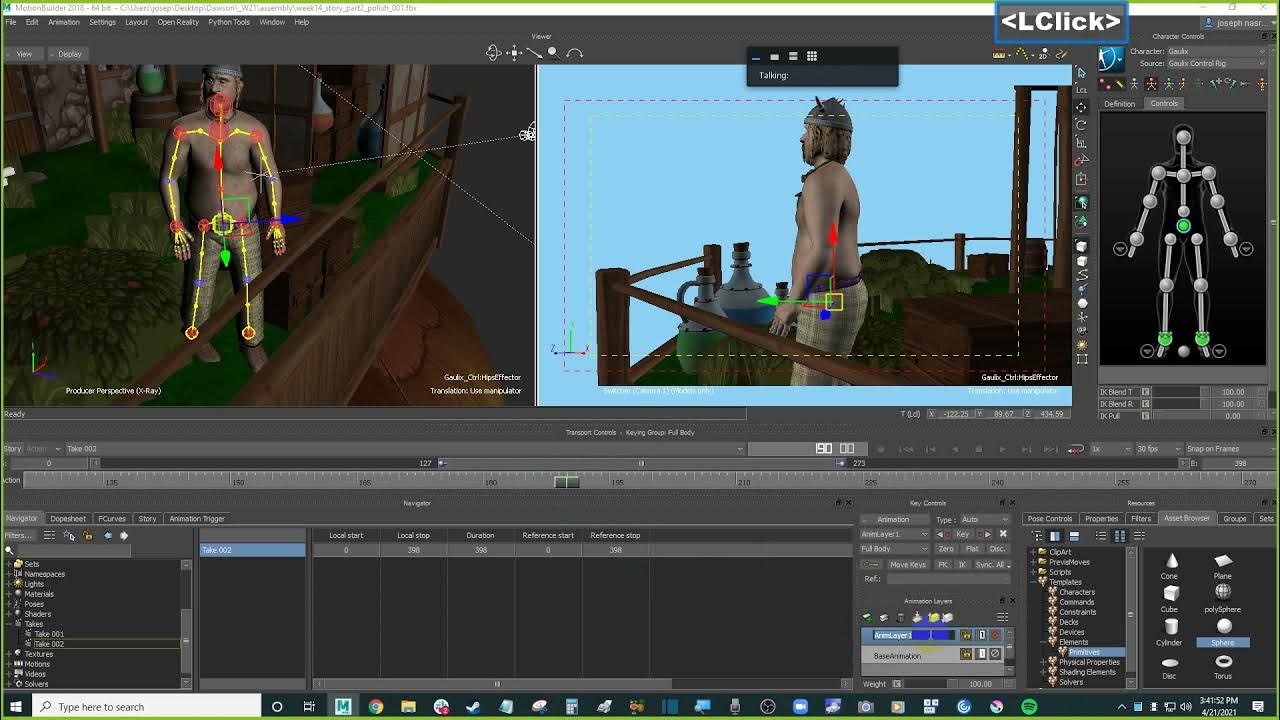Expand left hand finger controls arrow
Screen dimensions: 1280x720
click(x=1120, y=249)
